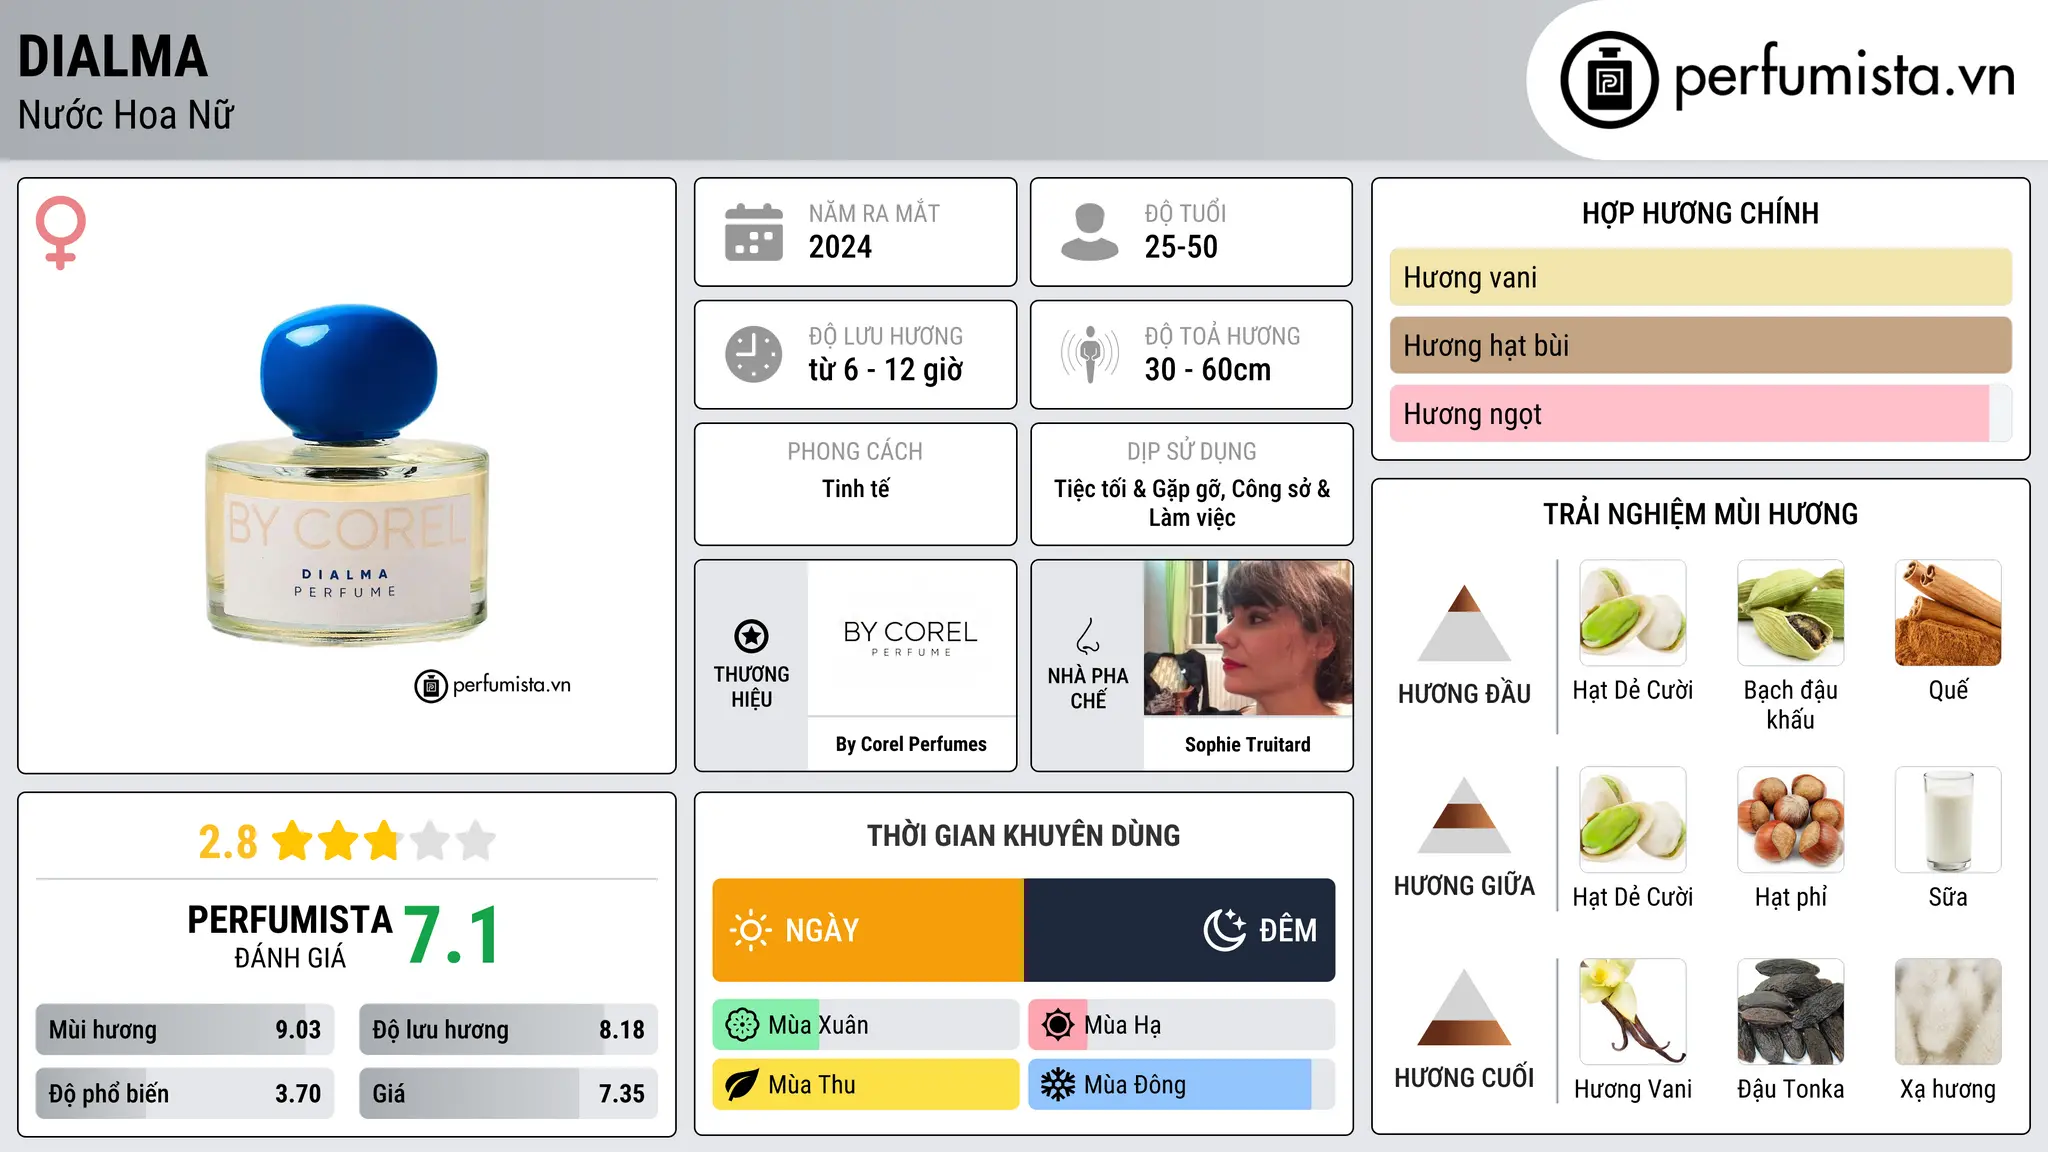The height and width of the screenshot is (1152, 2048).
Task: Click the clock icon beside Độ lưu hương
Action: [x=754, y=354]
